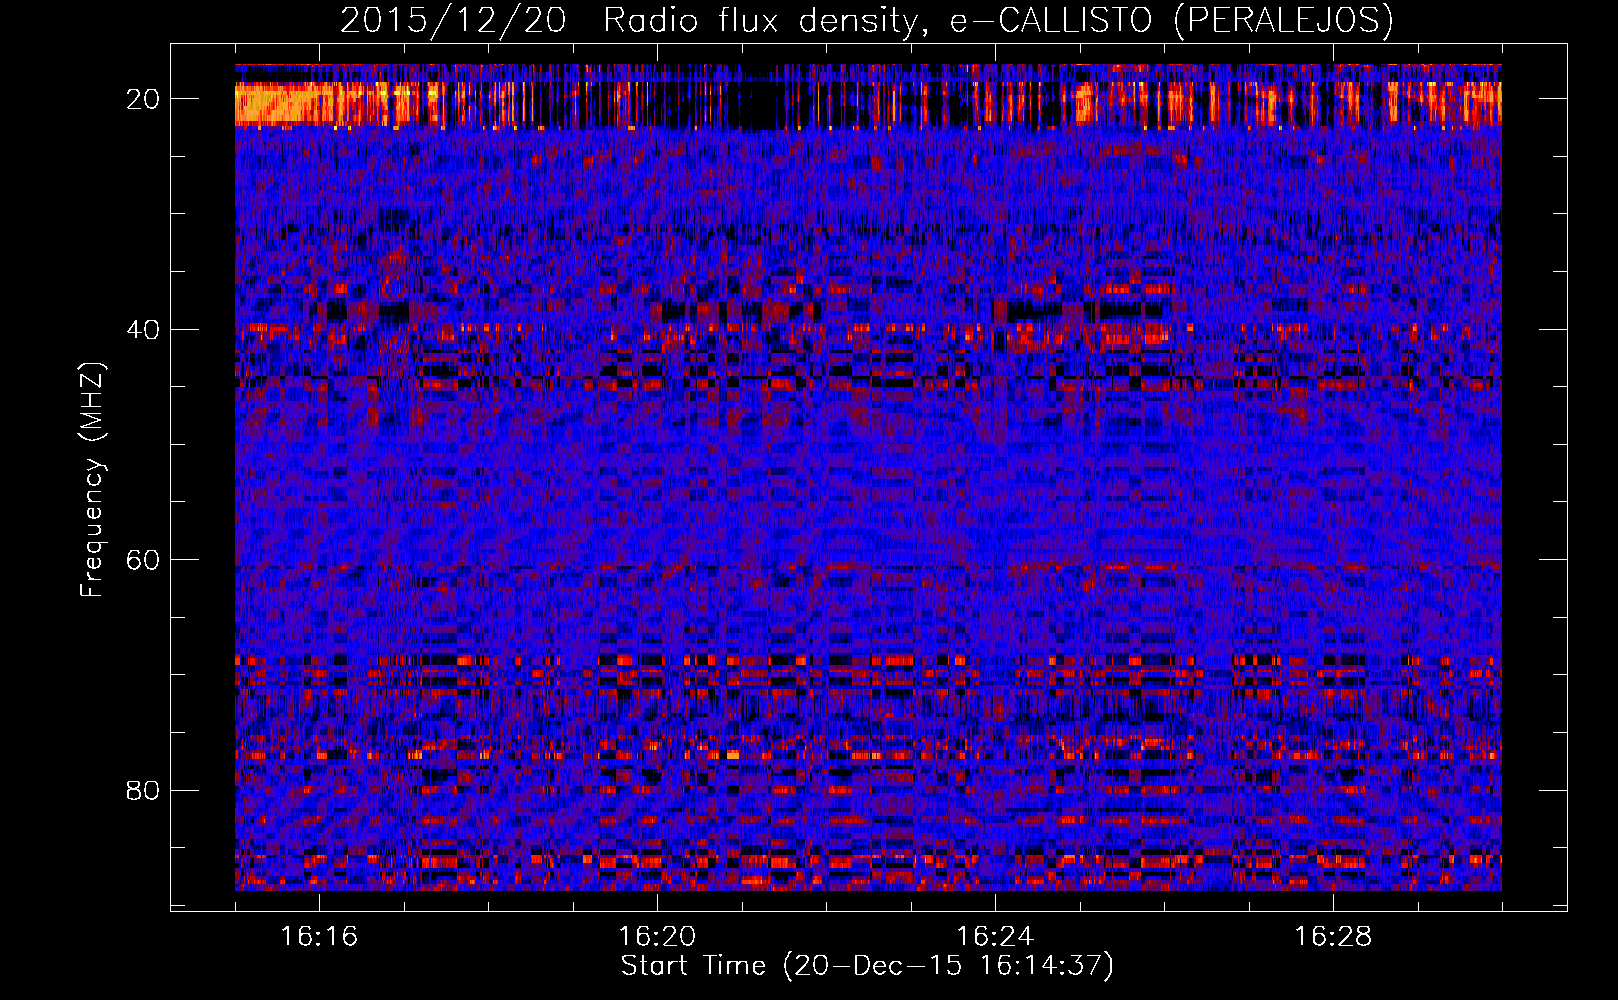Screen dimensions: 1618x1000
Task: Click the 16:28 time tick label
Action: point(1333,937)
